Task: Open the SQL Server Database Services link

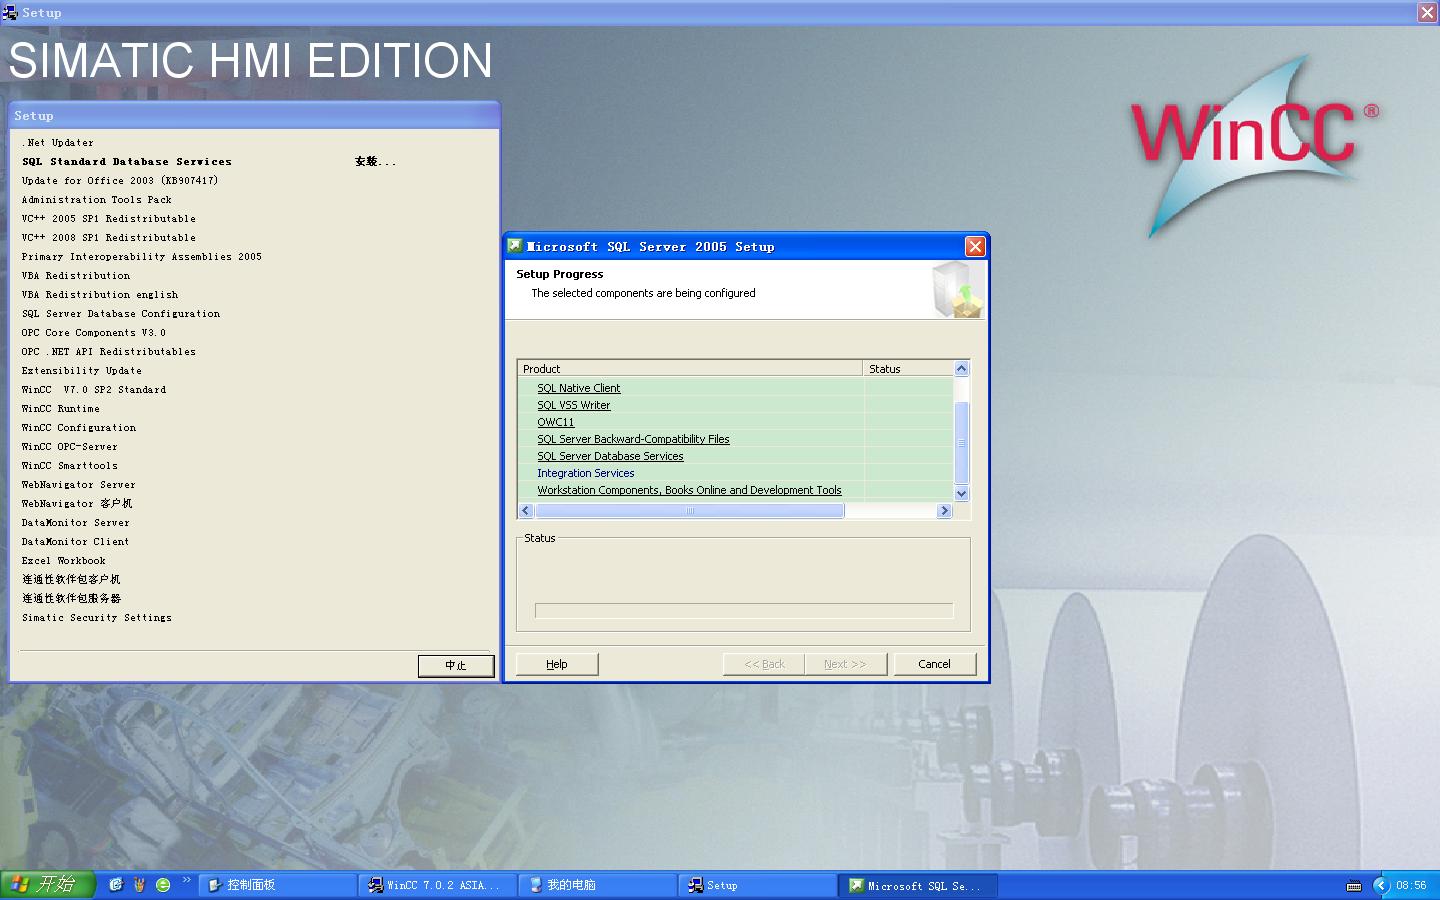Action: (x=610, y=456)
